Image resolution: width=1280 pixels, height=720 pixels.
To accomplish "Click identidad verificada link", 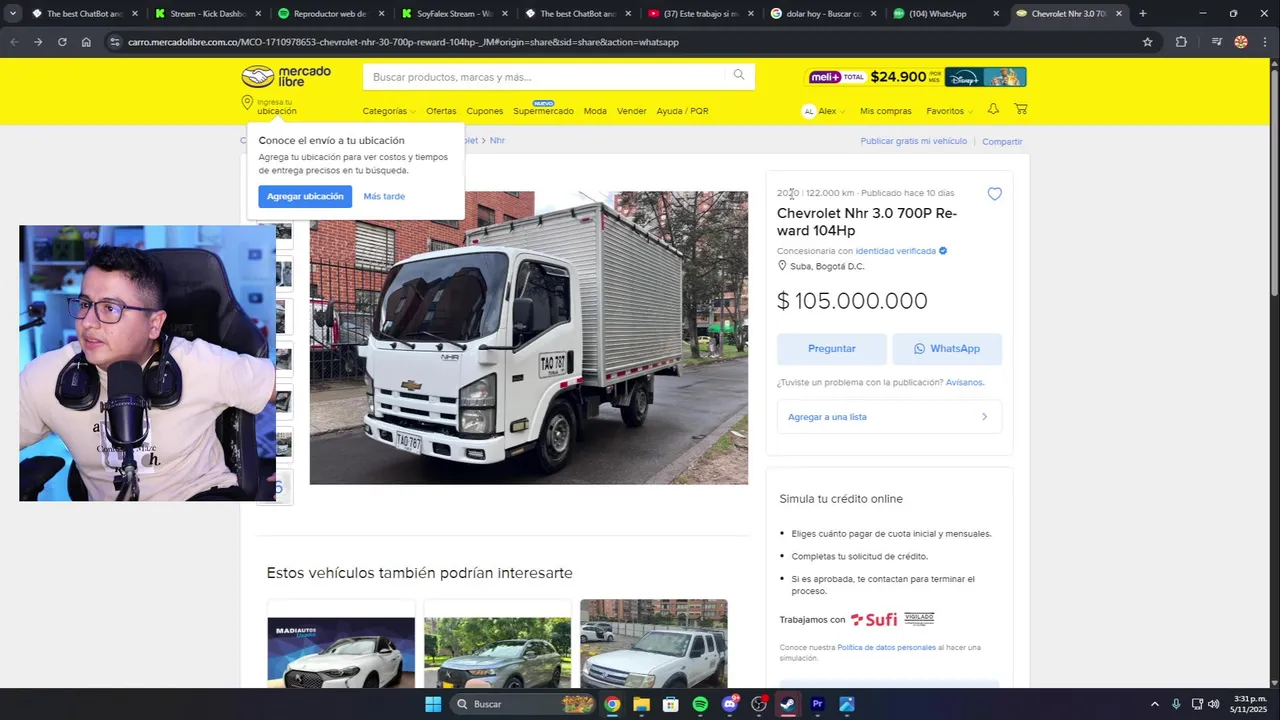I will (895, 251).
